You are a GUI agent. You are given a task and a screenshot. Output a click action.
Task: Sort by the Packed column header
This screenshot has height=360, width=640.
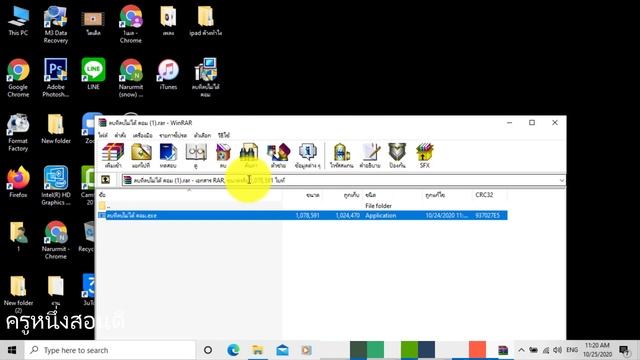[342, 195]
